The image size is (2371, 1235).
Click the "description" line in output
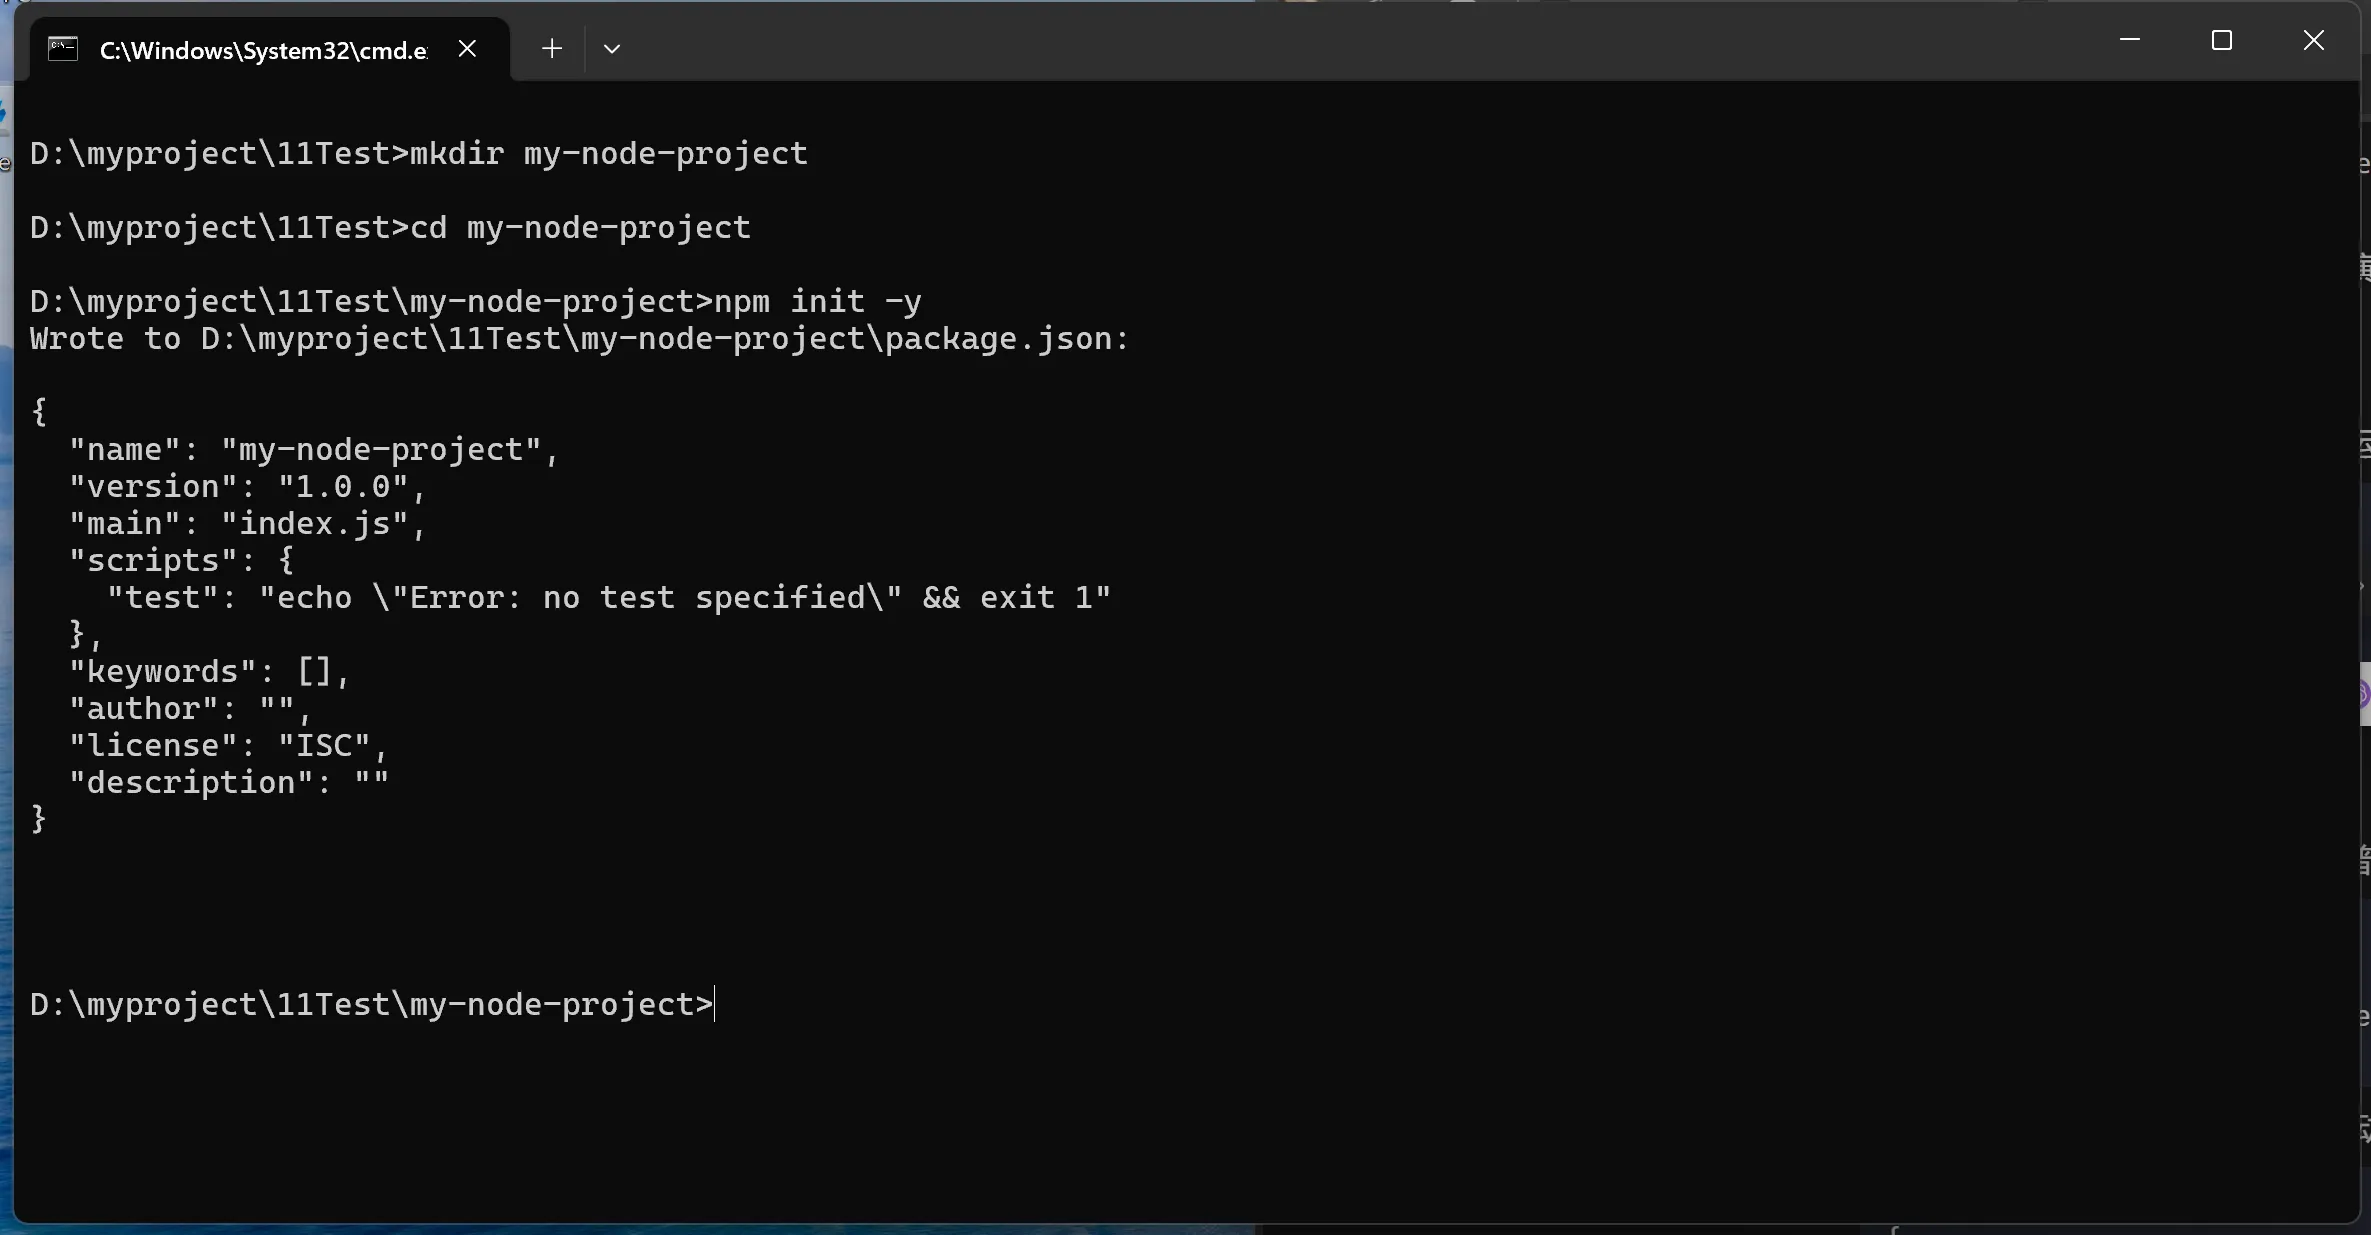[229, 783]
